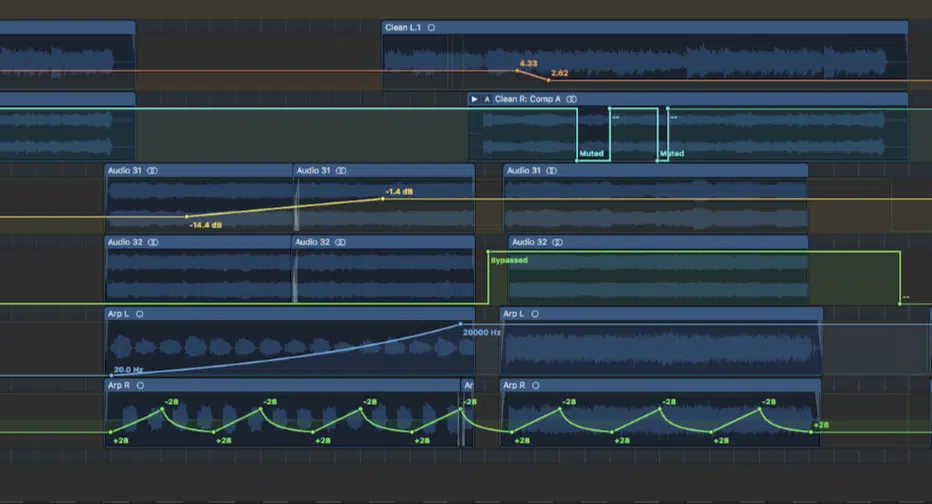Image resolution: width=932 pixels, height=504 pixels.
Task: Click stereo icon on the rightmost Audio 31 region
Action: tap(552, 171)
